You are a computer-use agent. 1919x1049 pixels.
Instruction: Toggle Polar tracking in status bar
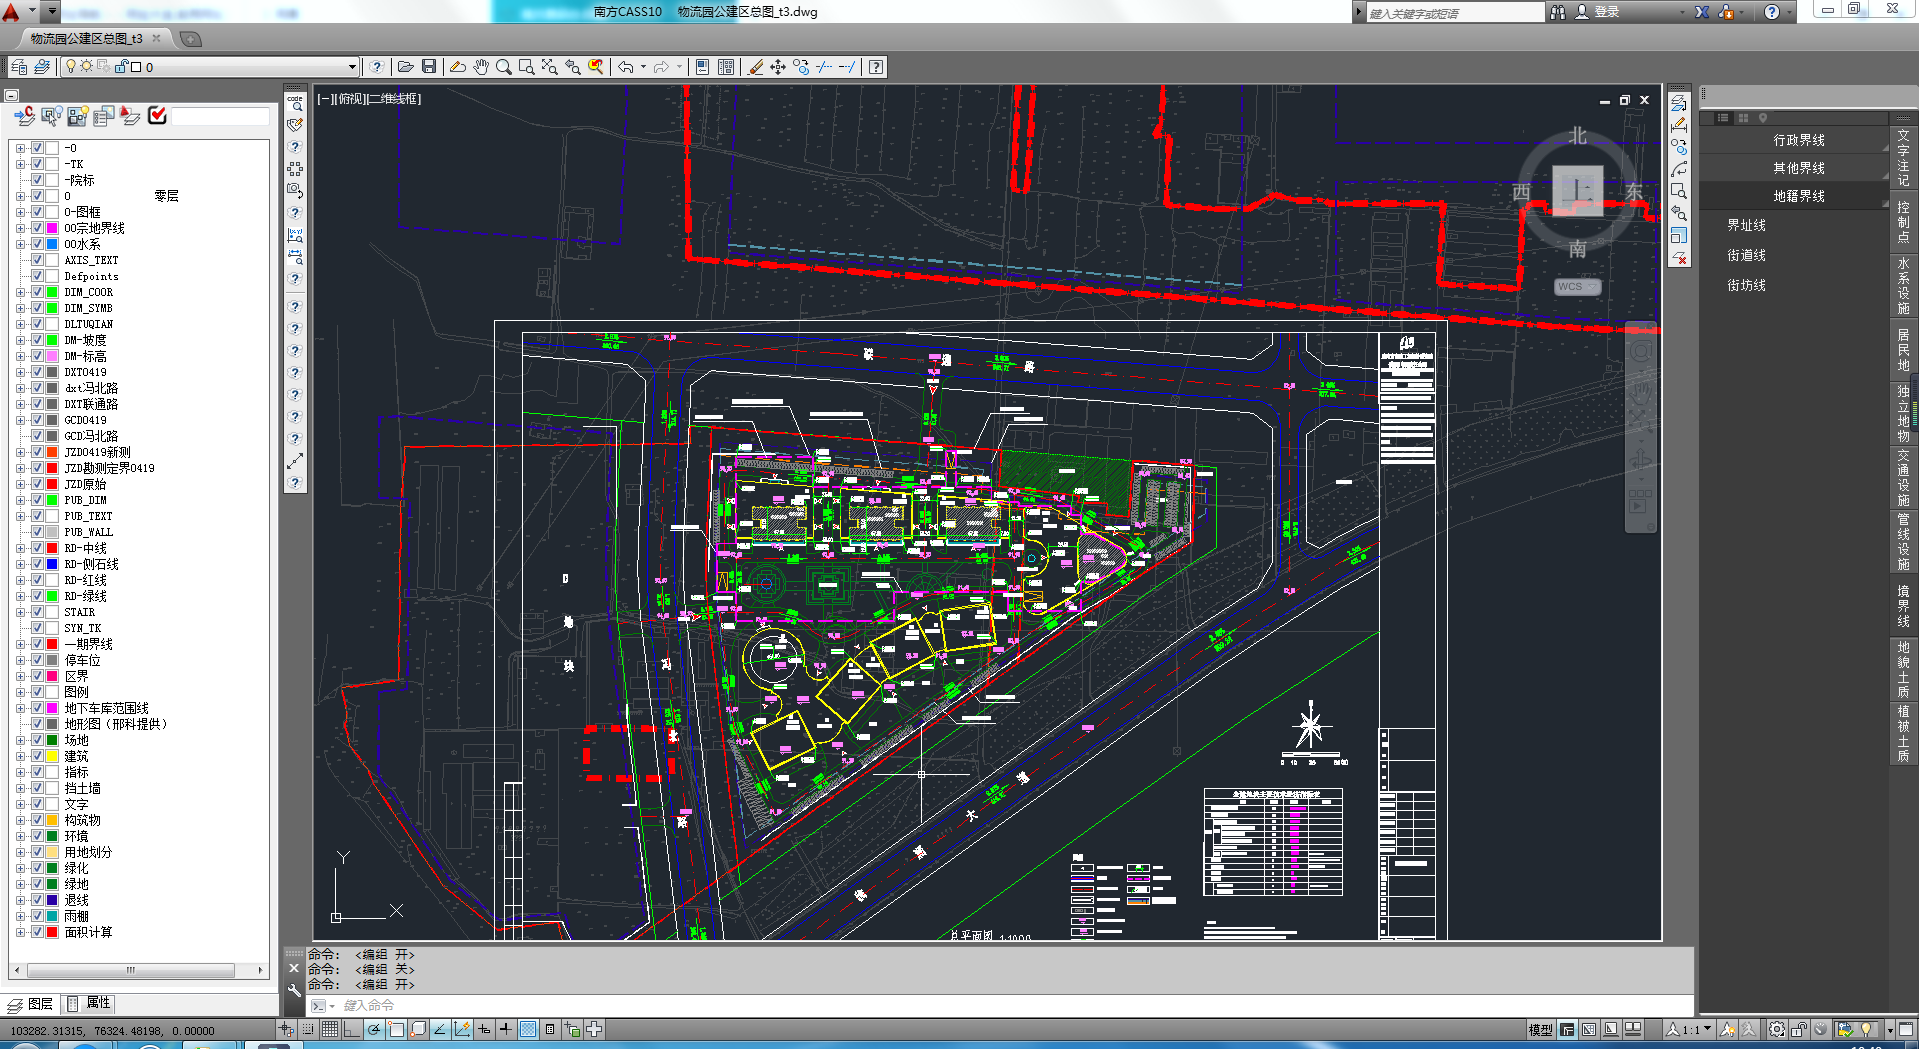[373, 1029]
